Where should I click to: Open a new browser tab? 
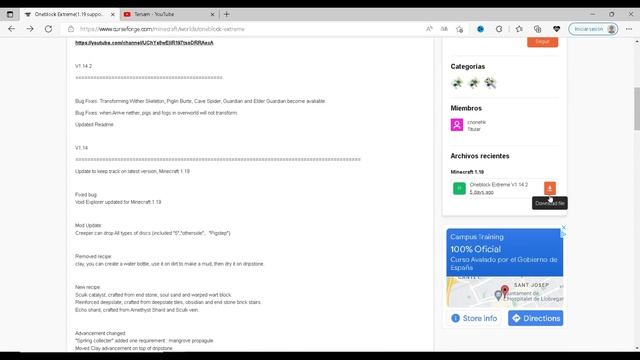227,14
